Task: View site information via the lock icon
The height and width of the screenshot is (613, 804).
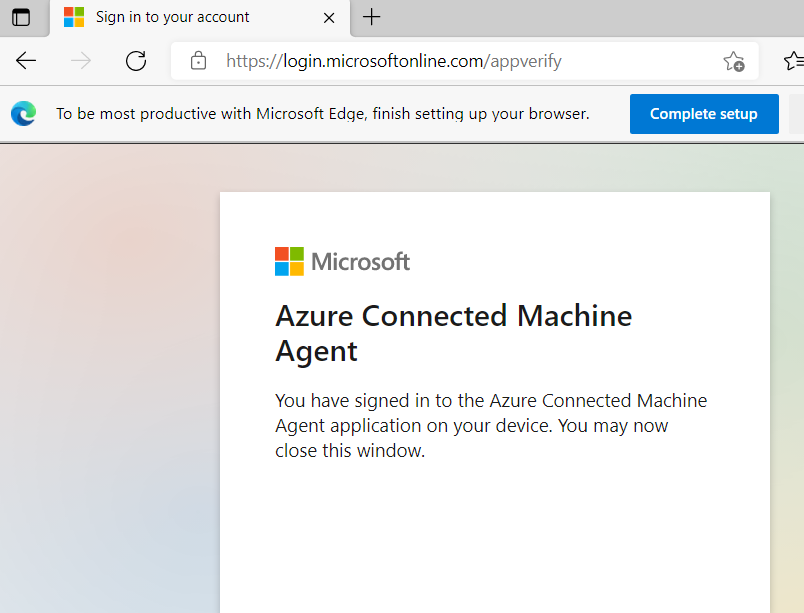Action: [198, 61]
